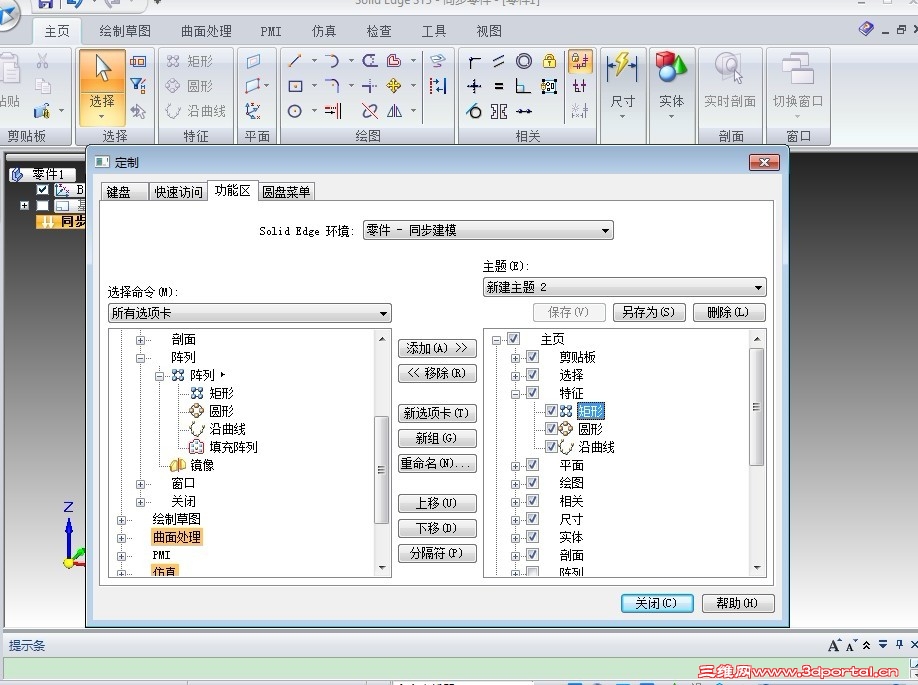Click the concentric constraint icon in 相关 group
Screen dimensions: 918x685
524,61
